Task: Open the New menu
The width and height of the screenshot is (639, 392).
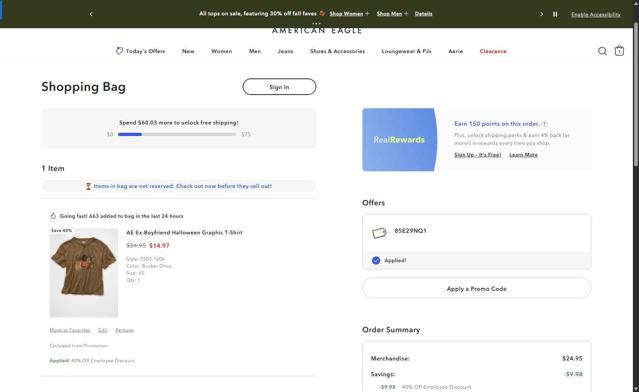Action: [188, 51]
